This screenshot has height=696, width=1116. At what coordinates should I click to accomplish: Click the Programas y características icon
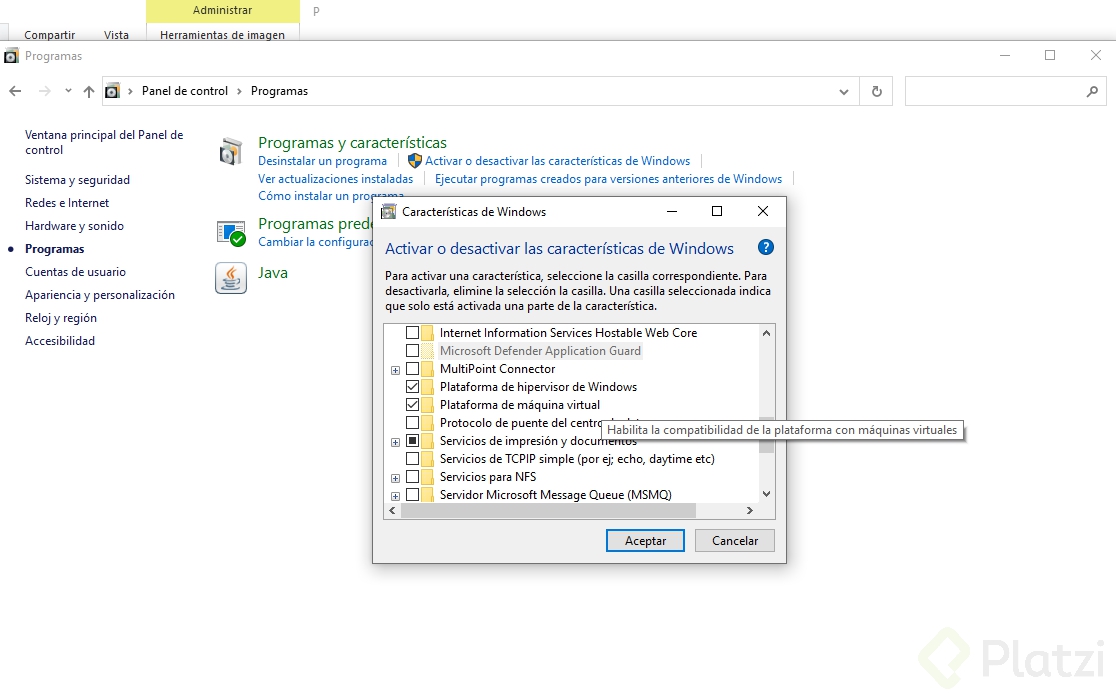(231, 152)
